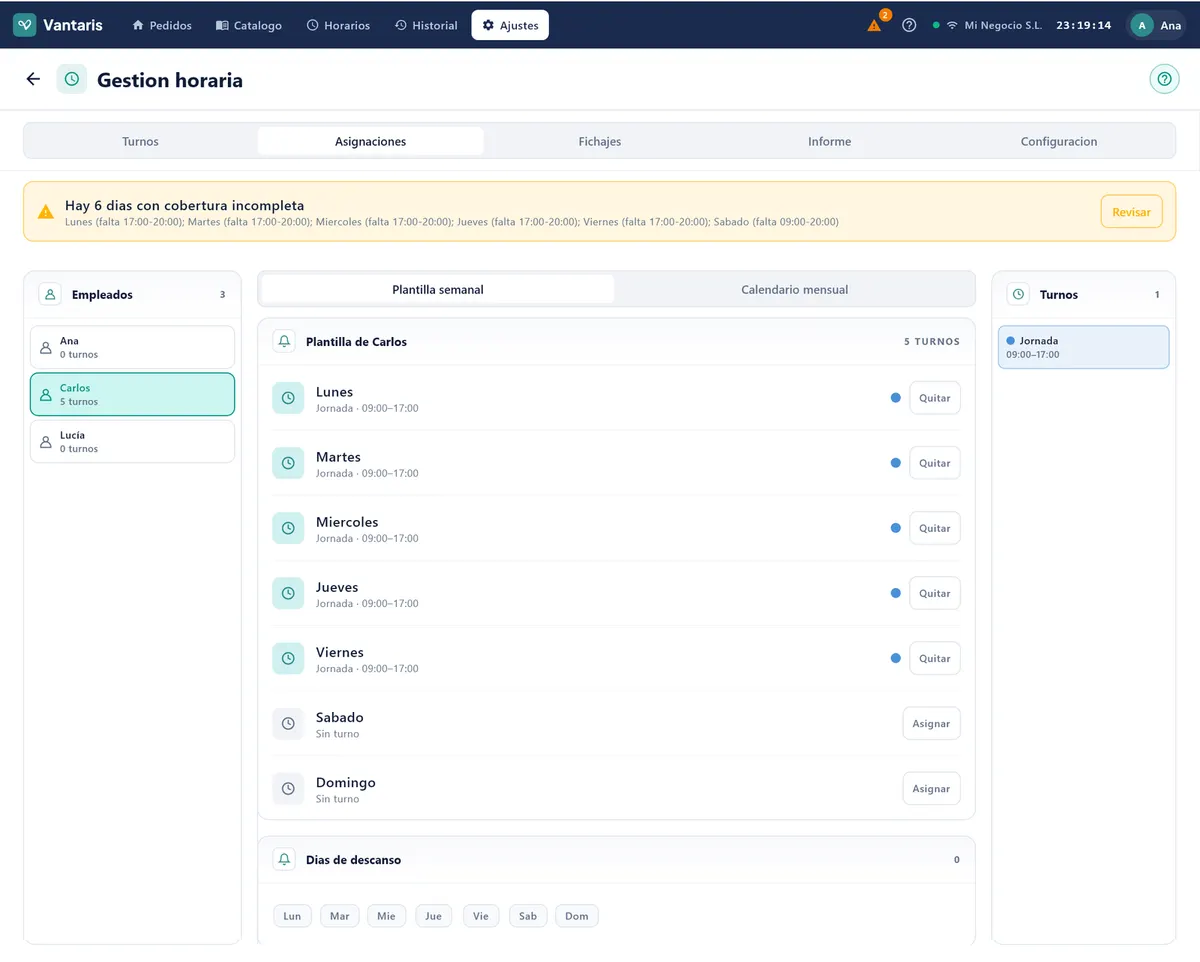Viewport: 1200px width, 962px height.
Task: Open the Catalogo menu
Action: (249, 25)
